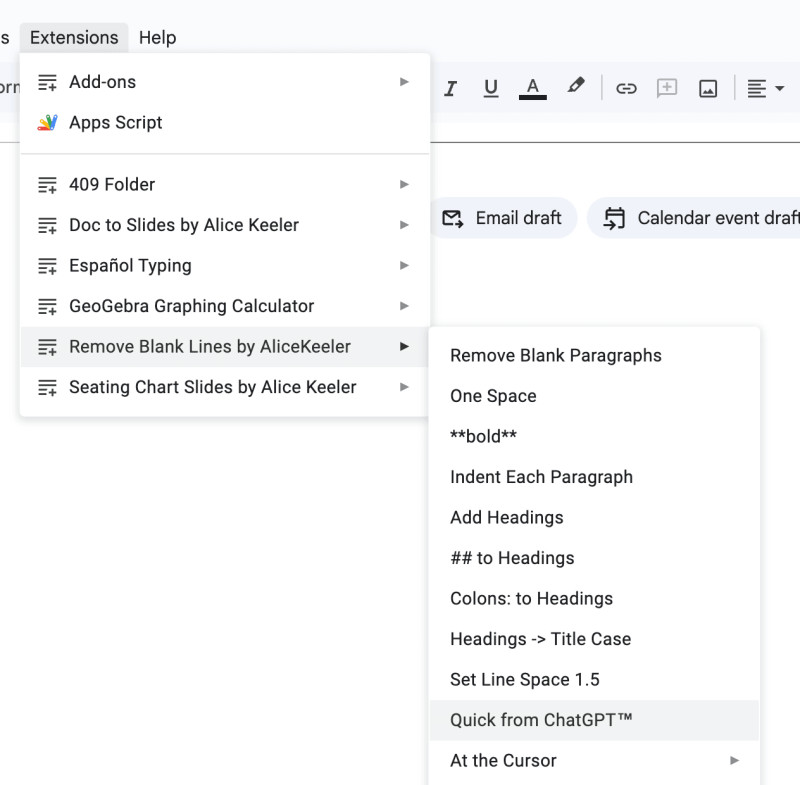Open the Español Typing entry
The image size is (800, 785).
pyautogui.click(x=224, y=266)
